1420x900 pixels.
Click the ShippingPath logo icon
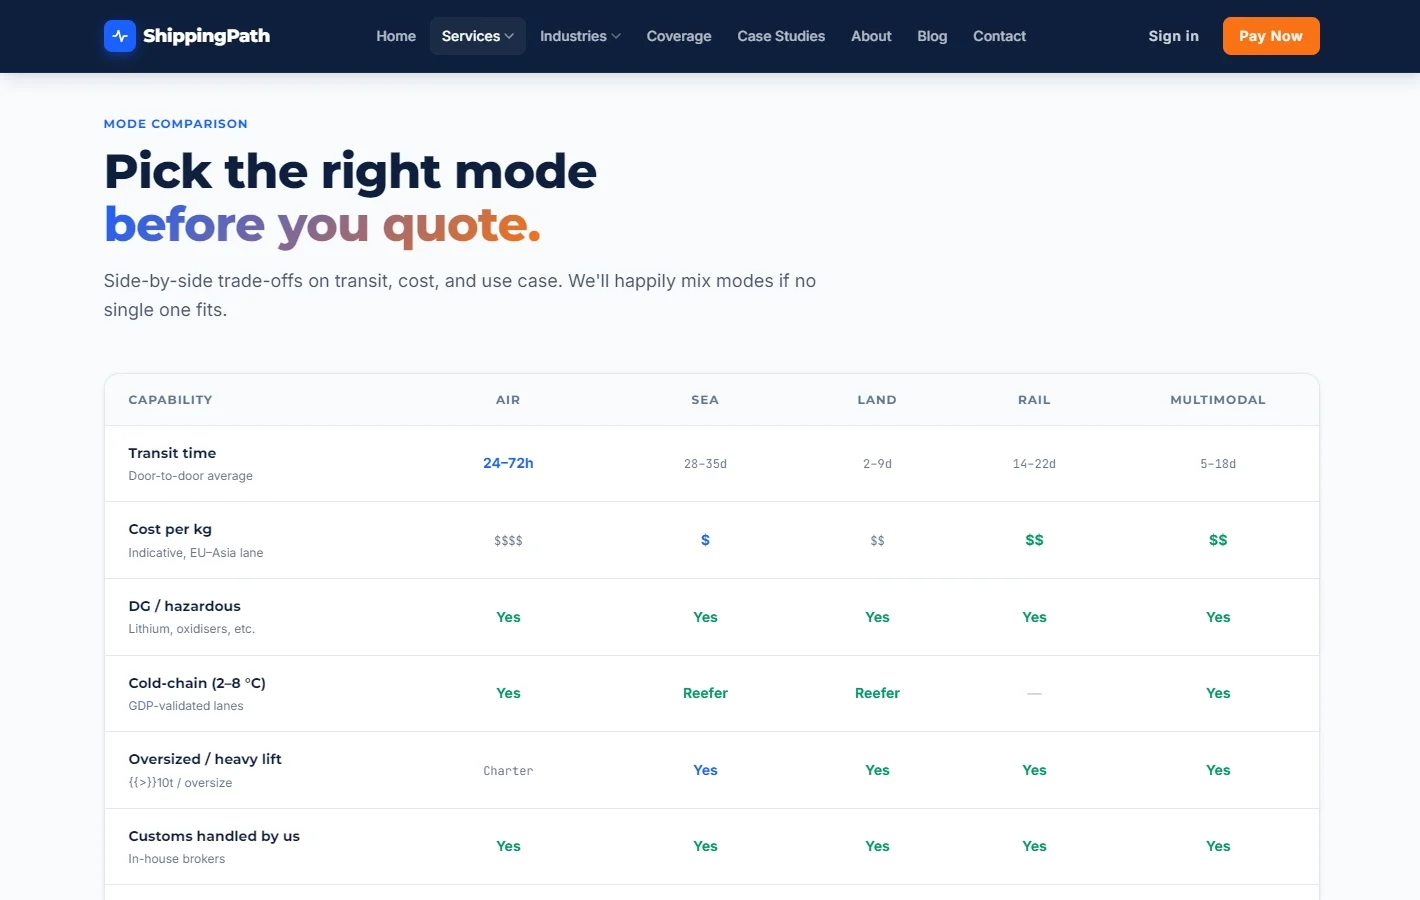pyautogui.click(x=120, y=36)
